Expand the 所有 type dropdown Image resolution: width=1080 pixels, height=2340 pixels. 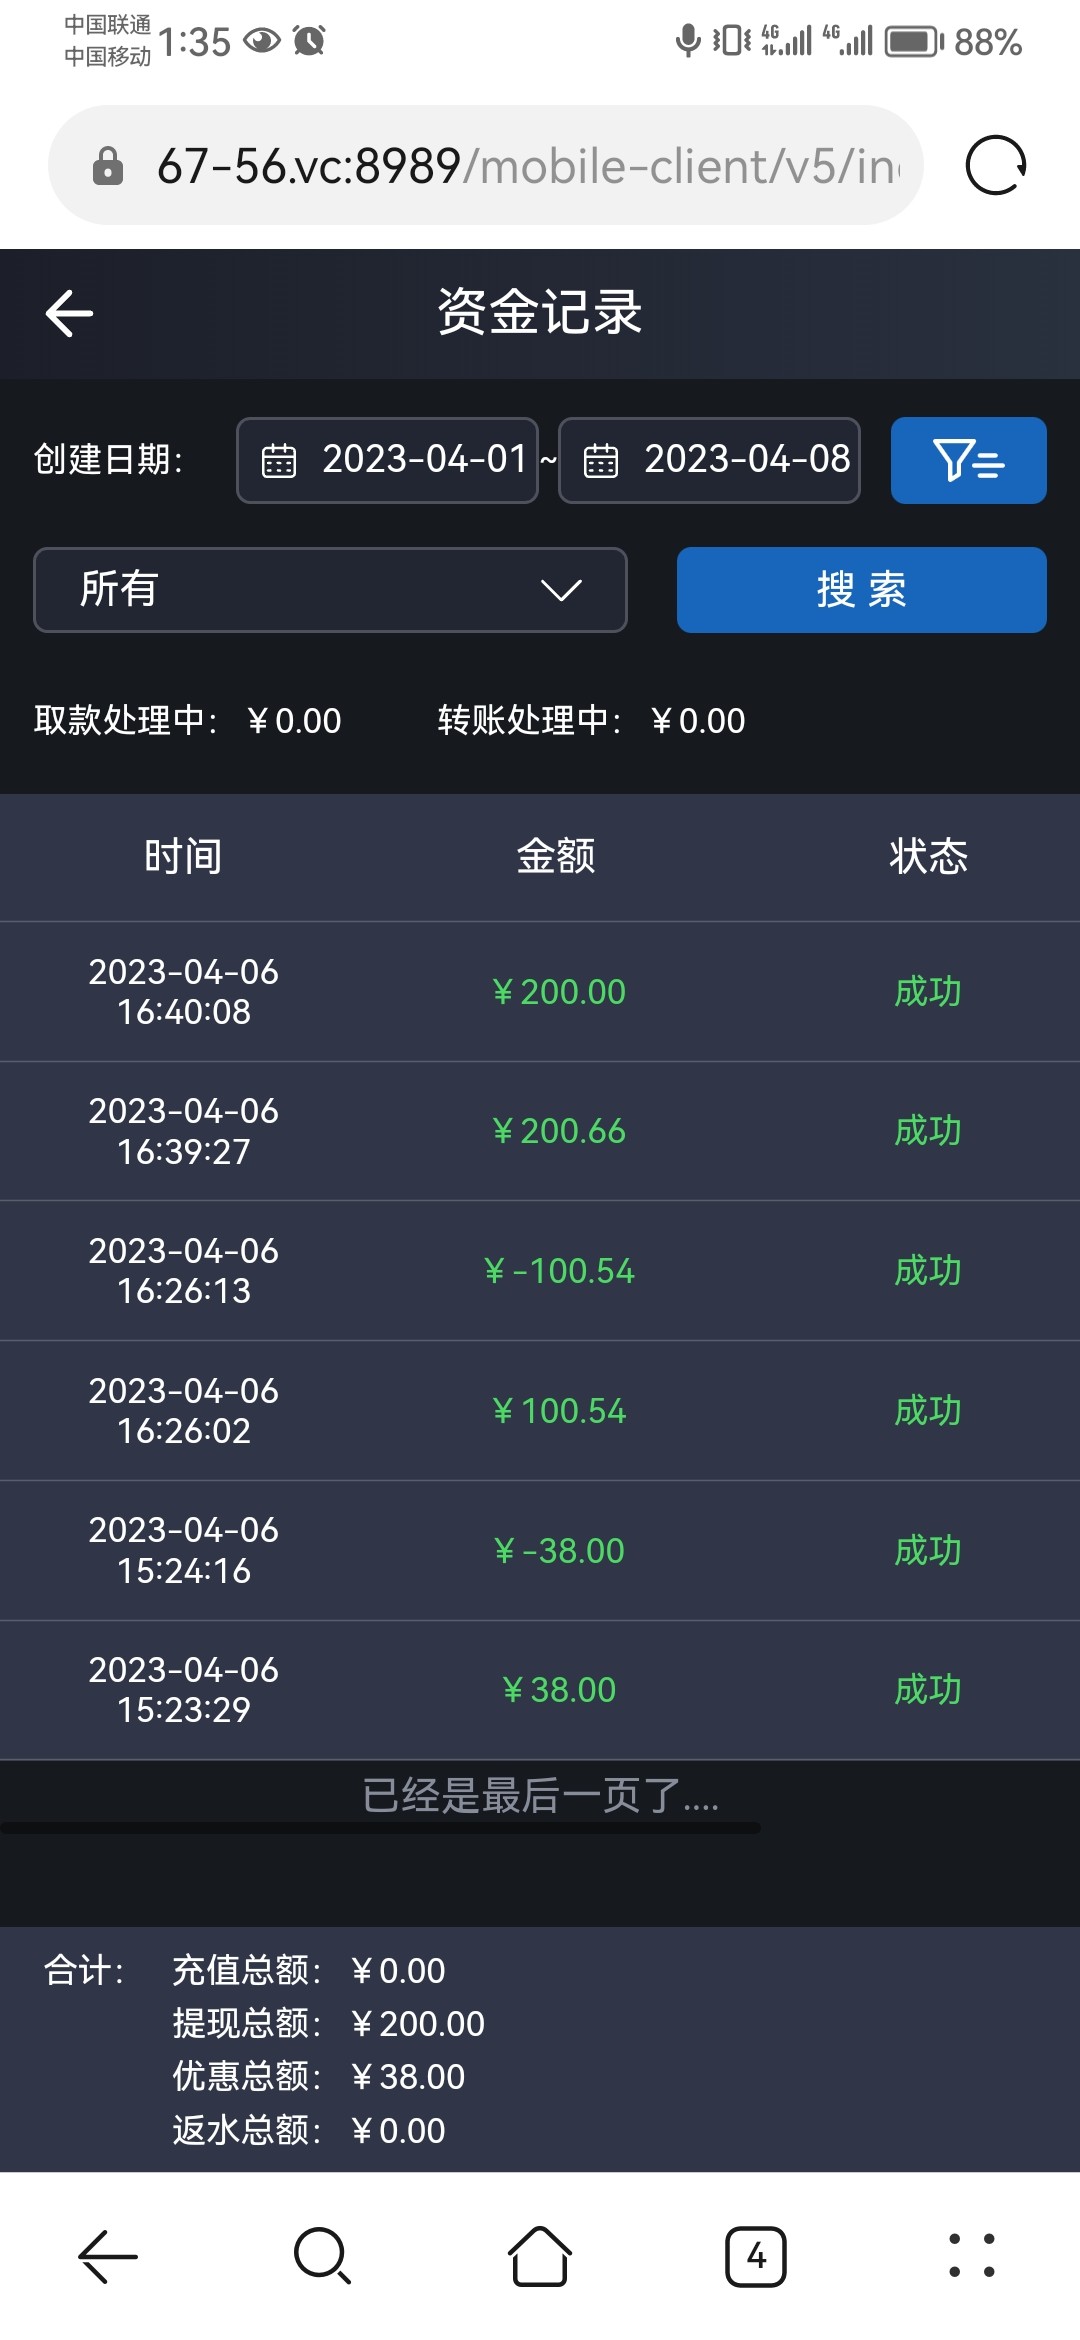click(x=330, y=590)
